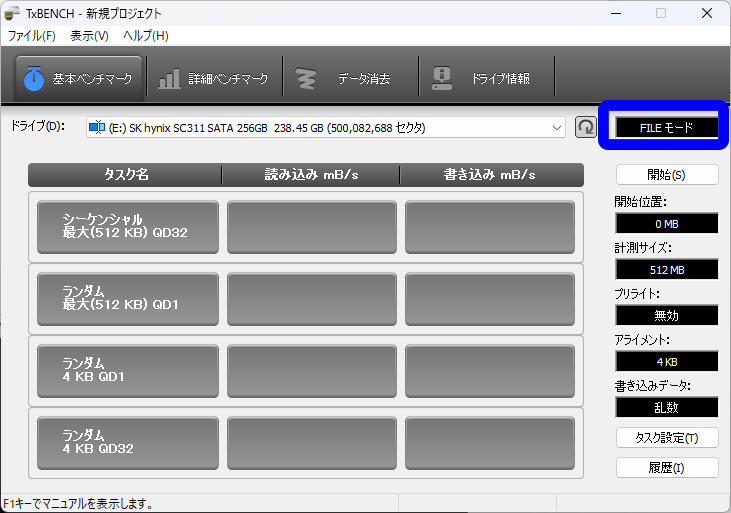Open the 表示(V) menu
This screenshot has width=731, height=513.
[x=89, y=35]
